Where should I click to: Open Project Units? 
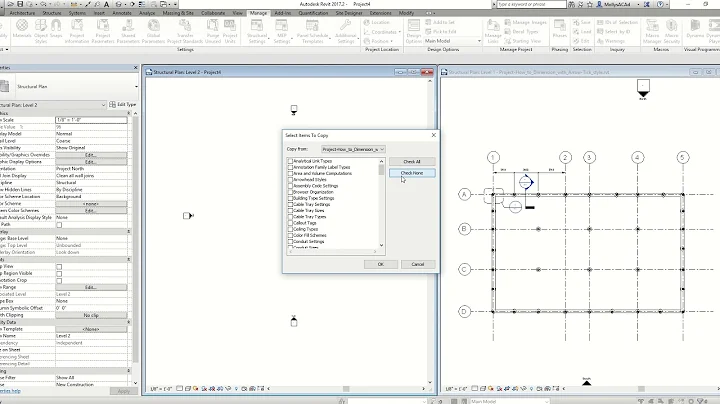pyautogui.click(x=230, y=30)
